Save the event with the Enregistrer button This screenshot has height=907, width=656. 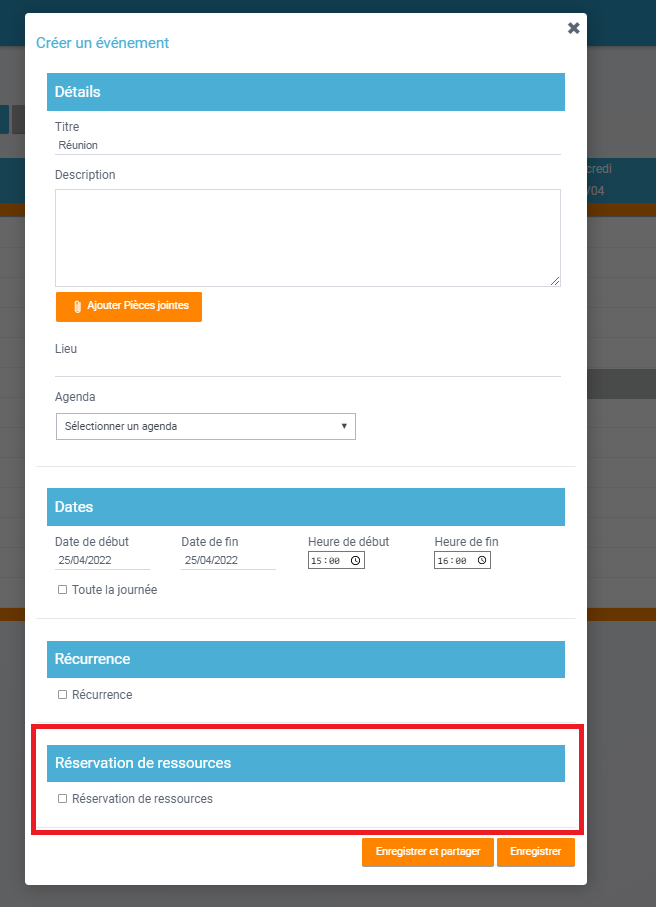point(535,852)
